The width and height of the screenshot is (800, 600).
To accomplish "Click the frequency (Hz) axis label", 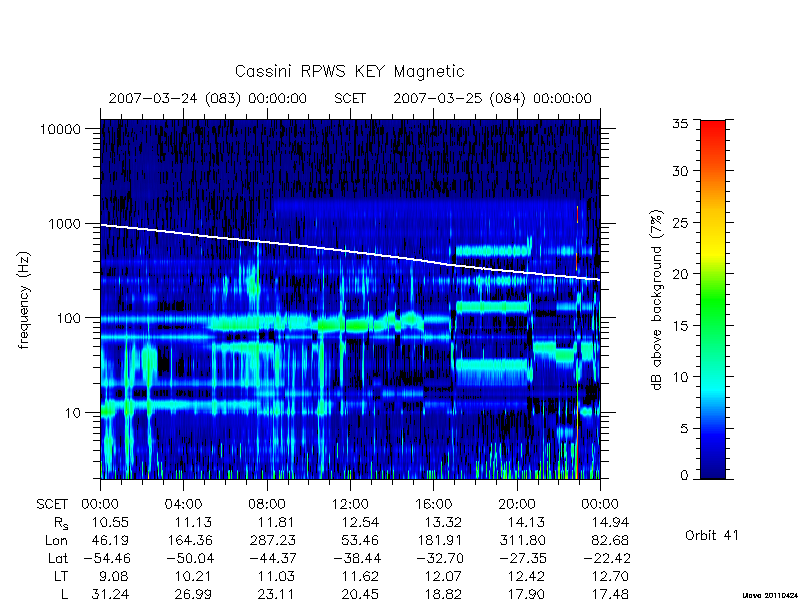I will (x=24, y=300).
